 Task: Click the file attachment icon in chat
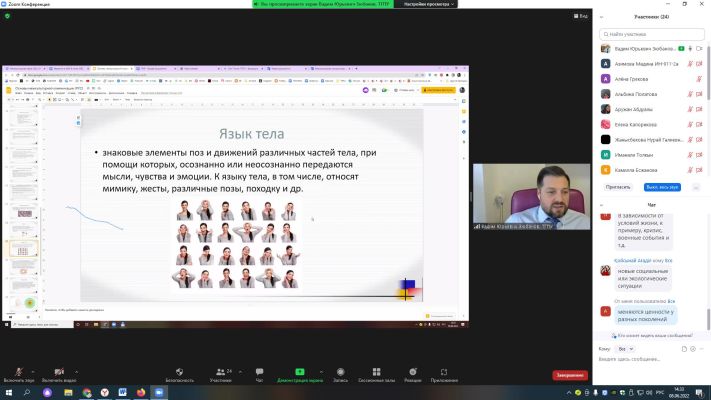point(684,349)
